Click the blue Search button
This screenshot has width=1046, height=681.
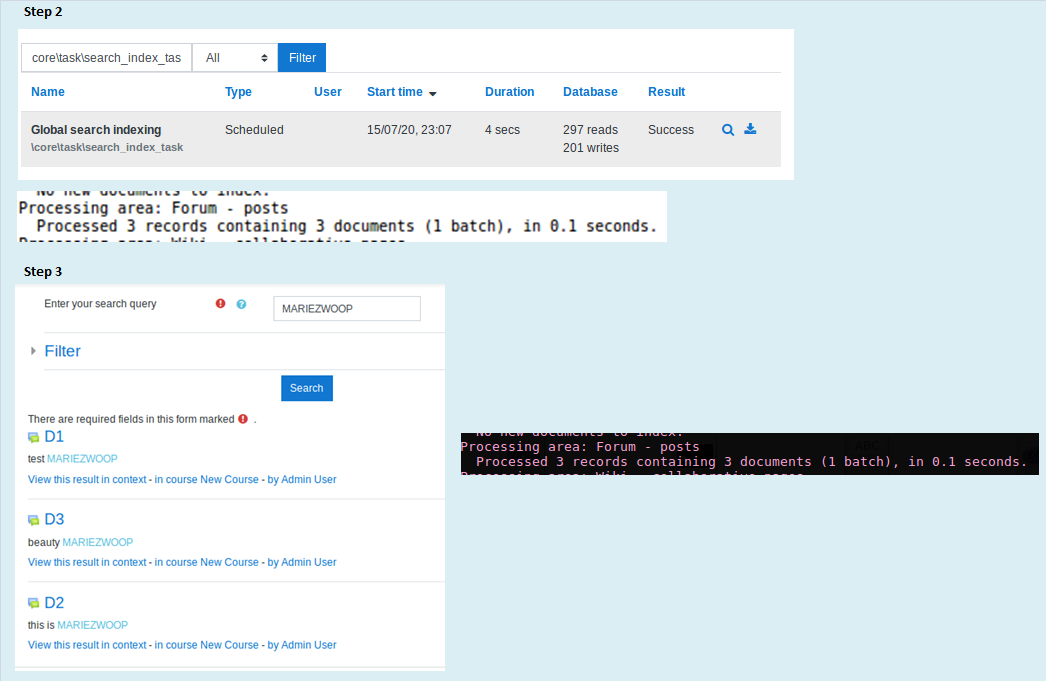tap(307, 388)
